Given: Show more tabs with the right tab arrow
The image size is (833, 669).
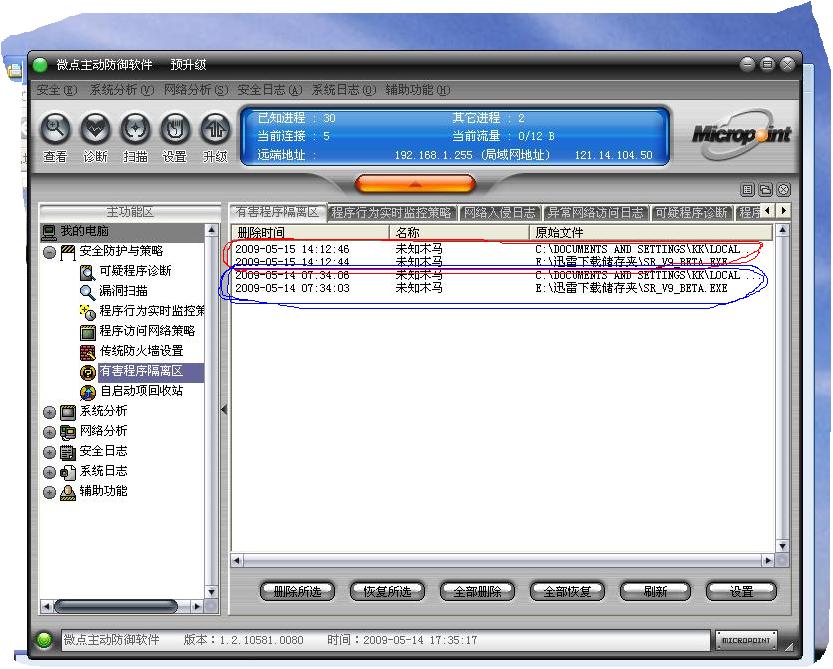Looking at the screenshot, I should pyautogui.click(x=783, y=210).
